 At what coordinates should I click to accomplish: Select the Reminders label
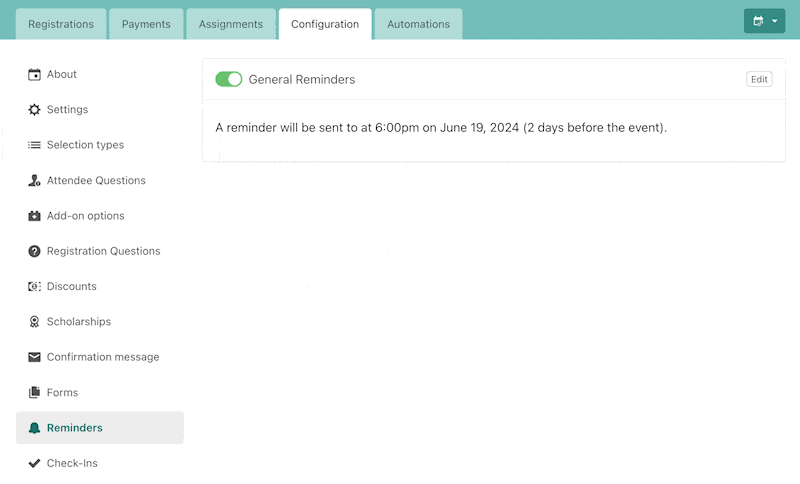[74, 428]
